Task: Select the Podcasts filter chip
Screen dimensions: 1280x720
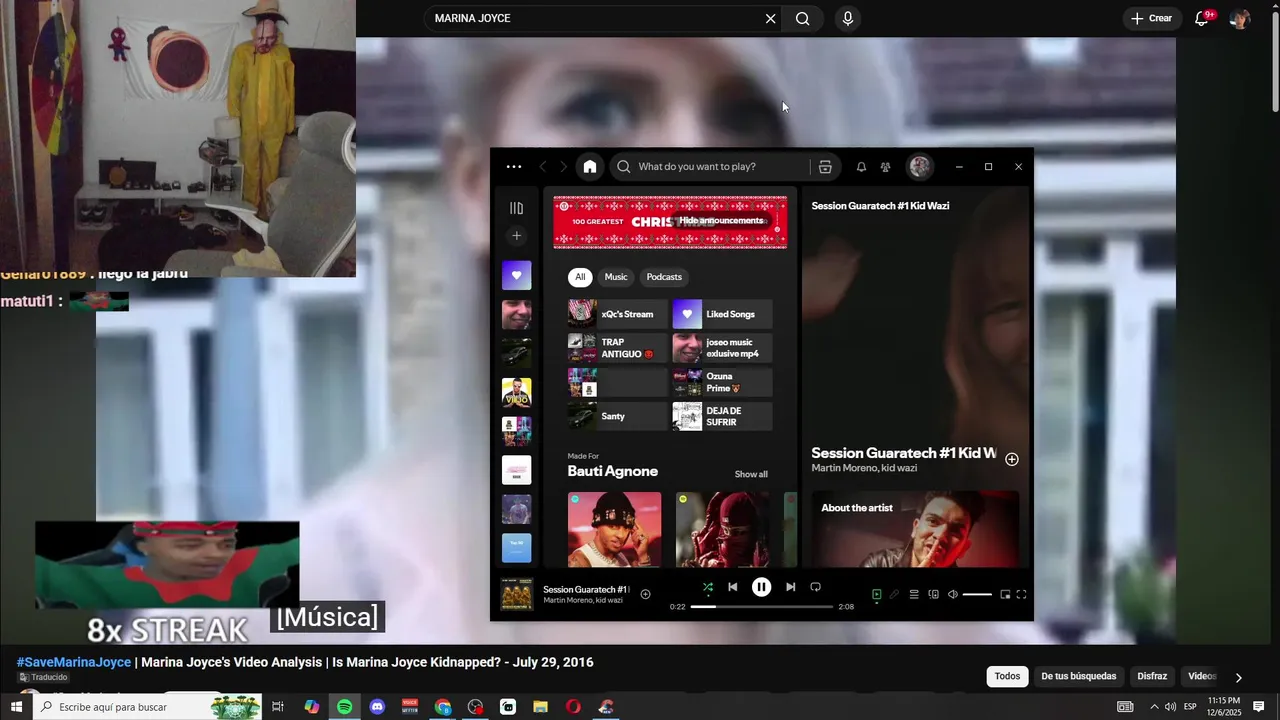Action: (664, 277)
